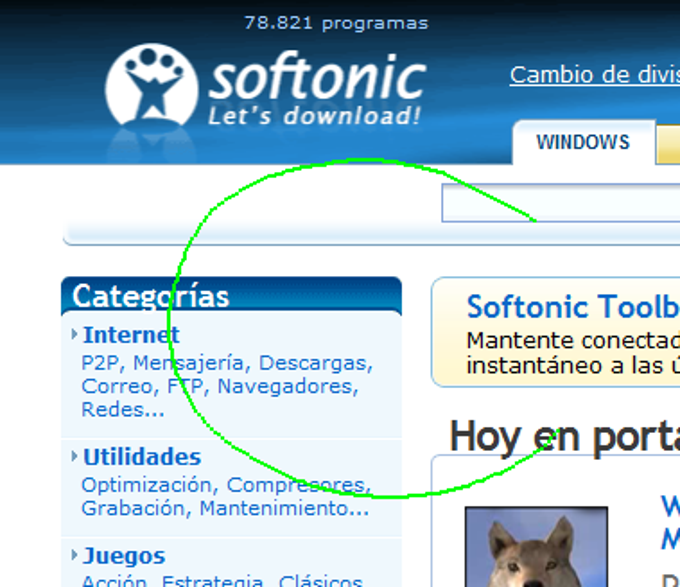Open the Compresores subcategory link
This screenshot has height=587, width=680.
click(x=297, y=485)
